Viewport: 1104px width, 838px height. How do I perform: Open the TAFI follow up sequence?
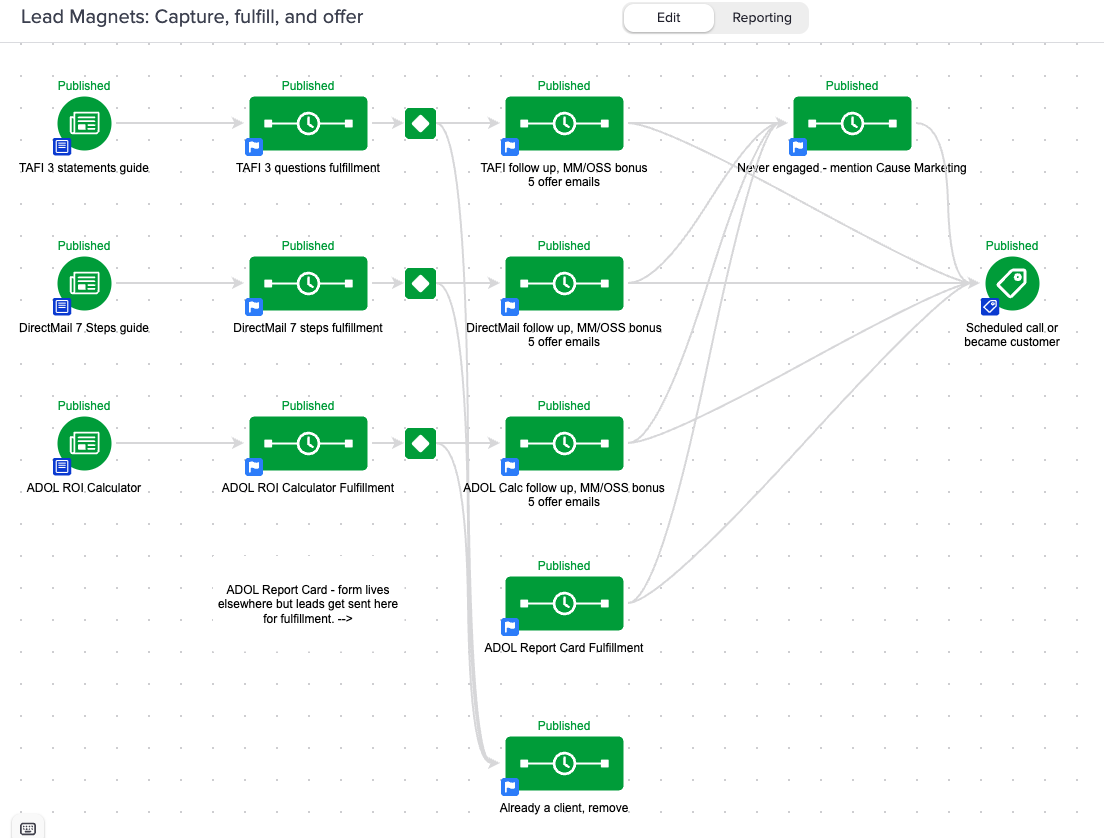coord(564,123)
